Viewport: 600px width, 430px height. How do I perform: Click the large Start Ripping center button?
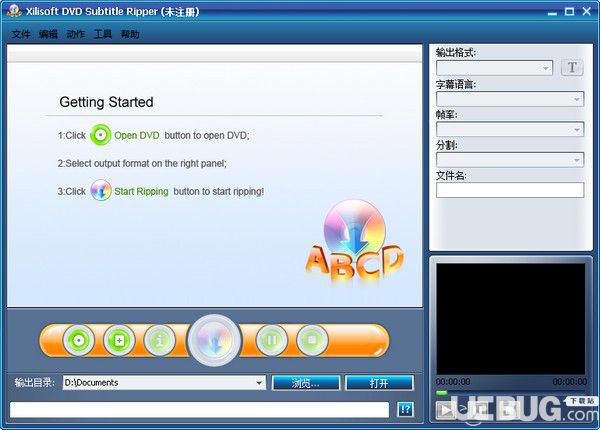(214, 340)
